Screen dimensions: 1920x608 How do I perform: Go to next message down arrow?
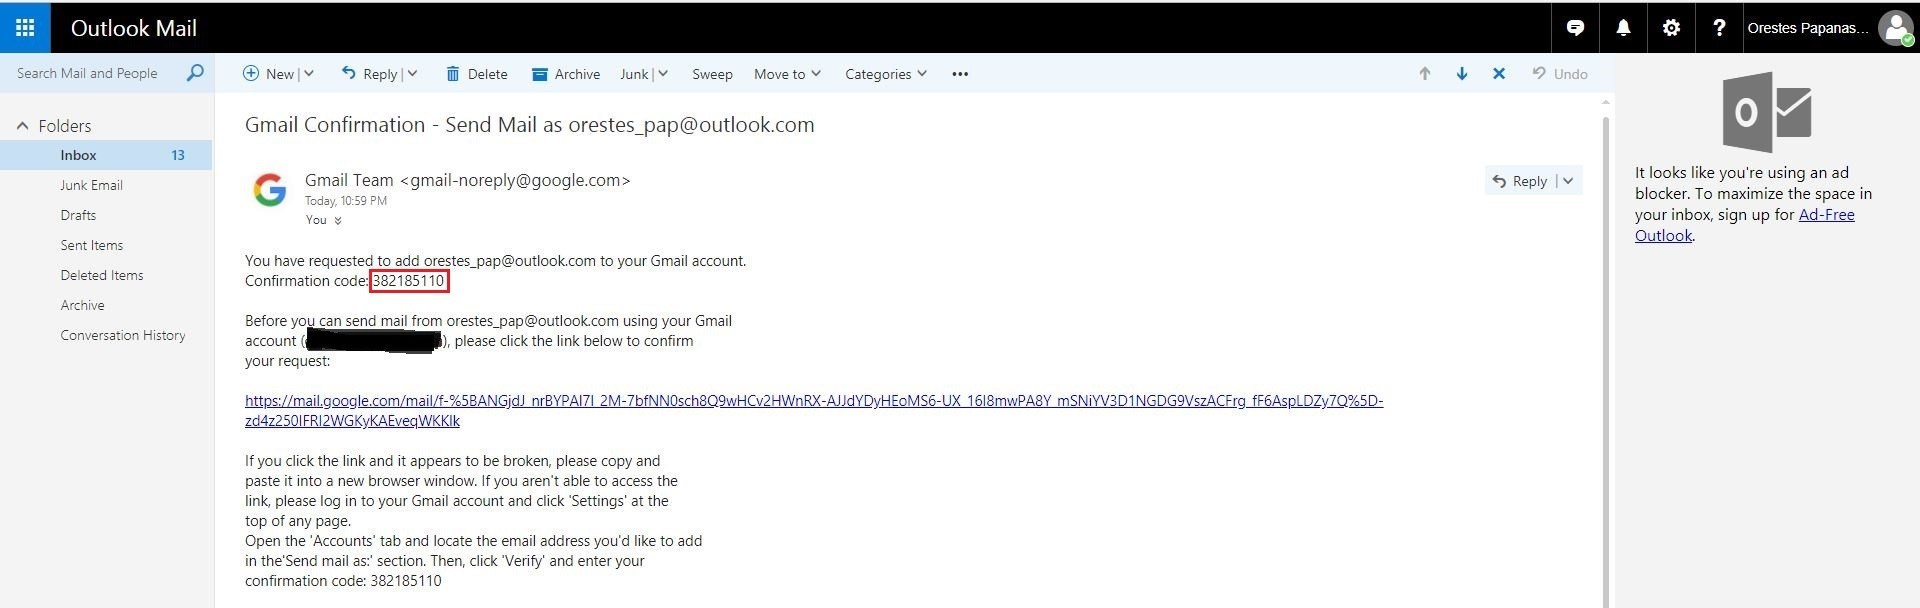coord(1462,73)
